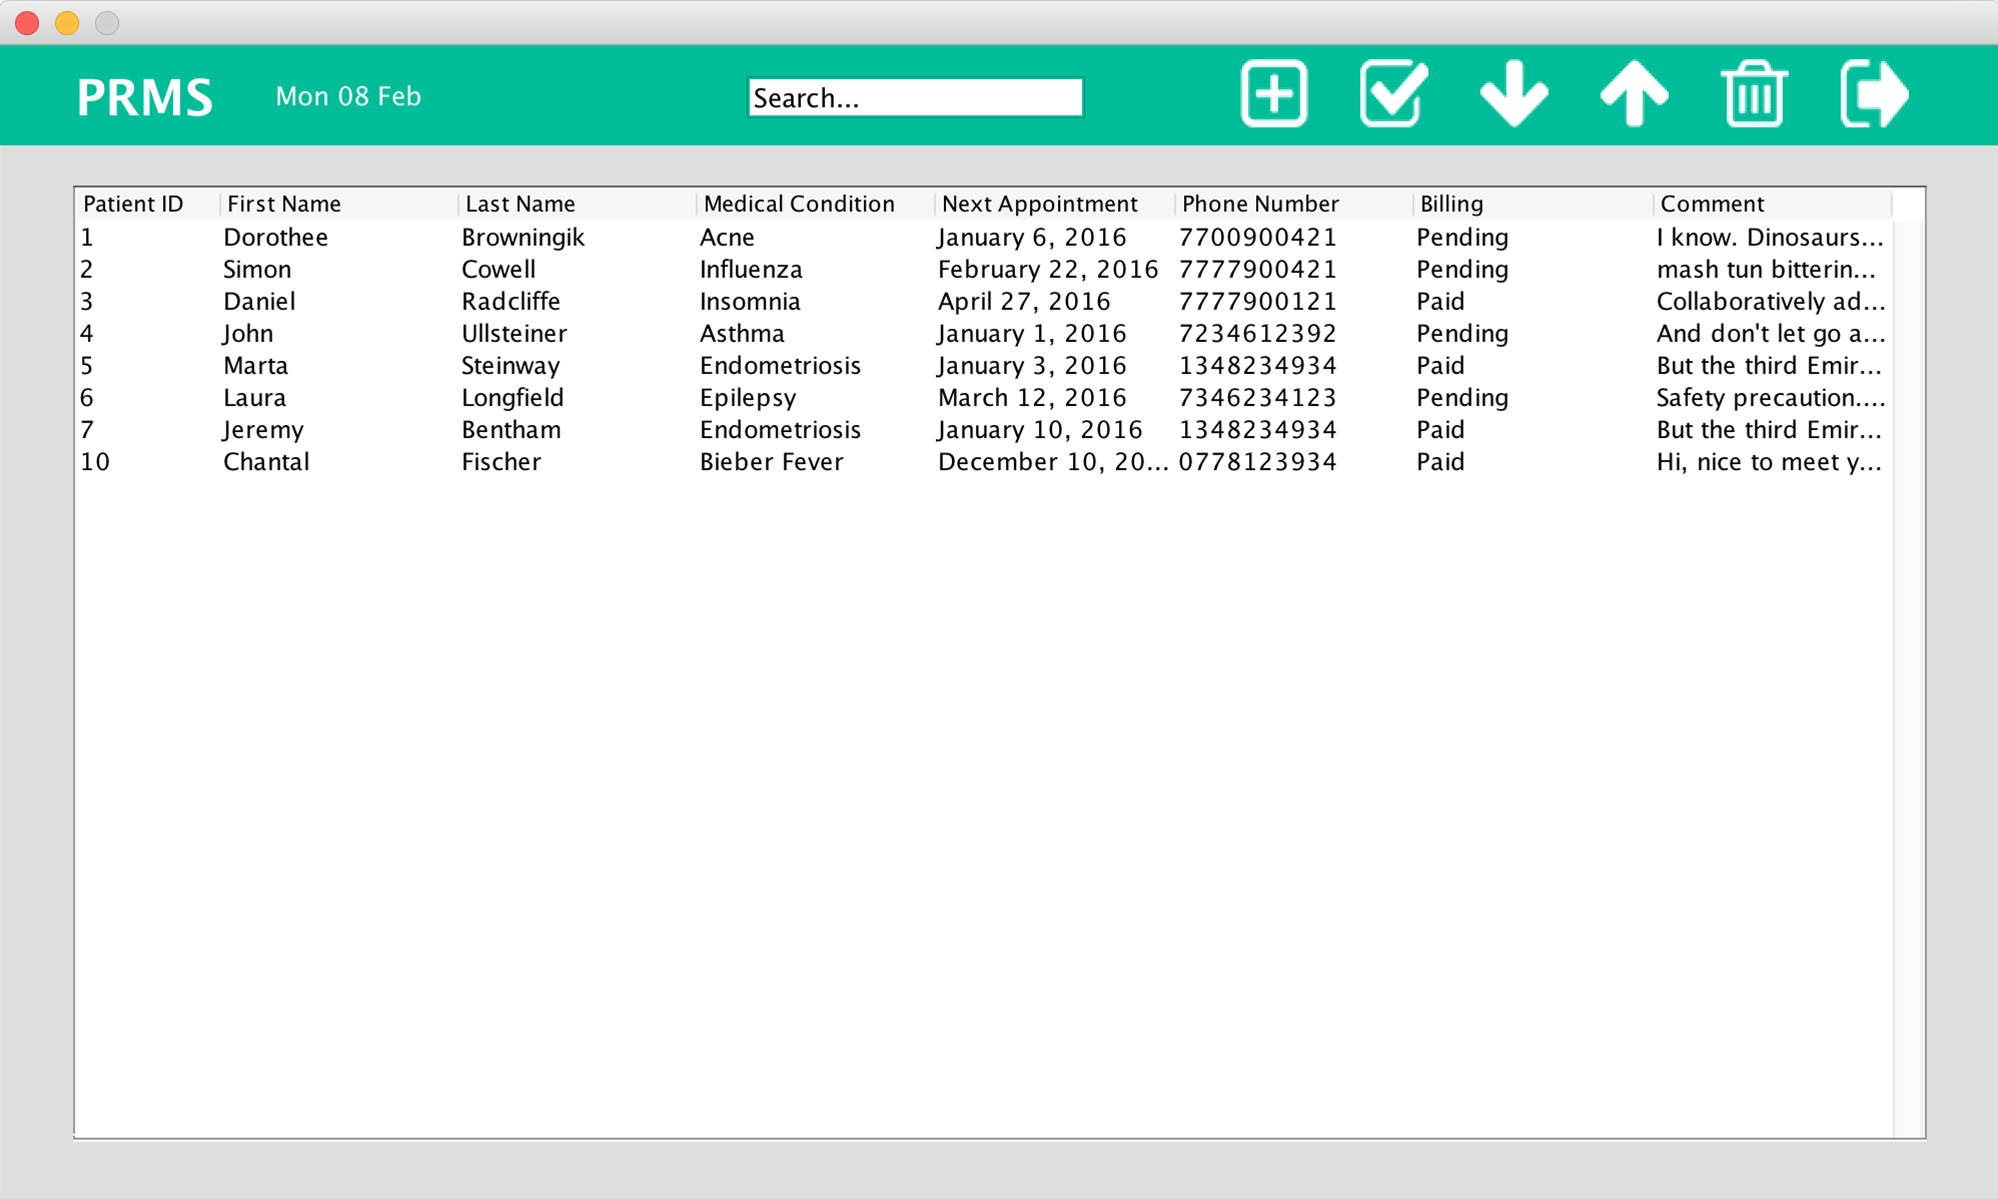Select first name Simon
This screenshot has height=1199, width=1998.
pyautogui.click(x=256, y=269)
